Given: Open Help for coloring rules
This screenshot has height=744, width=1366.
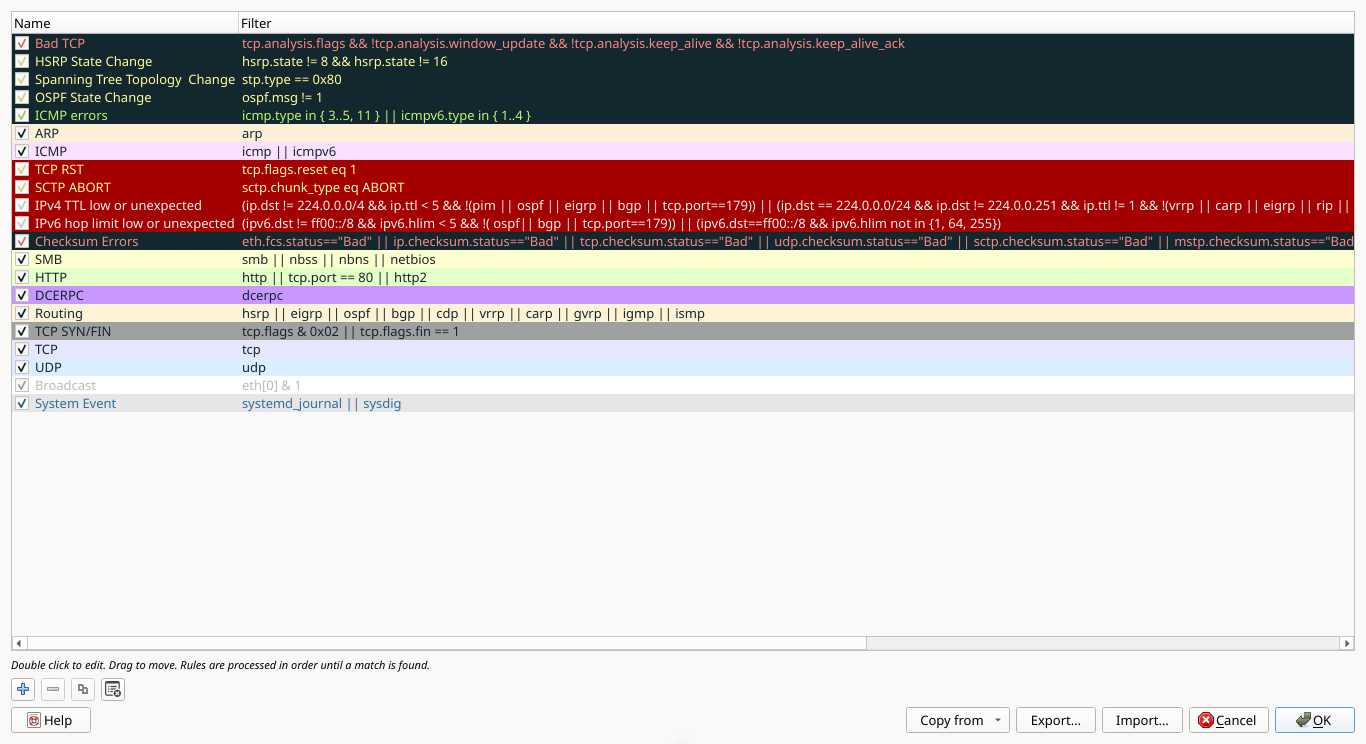Looking at the screenshot, I should tap(50, 720).
